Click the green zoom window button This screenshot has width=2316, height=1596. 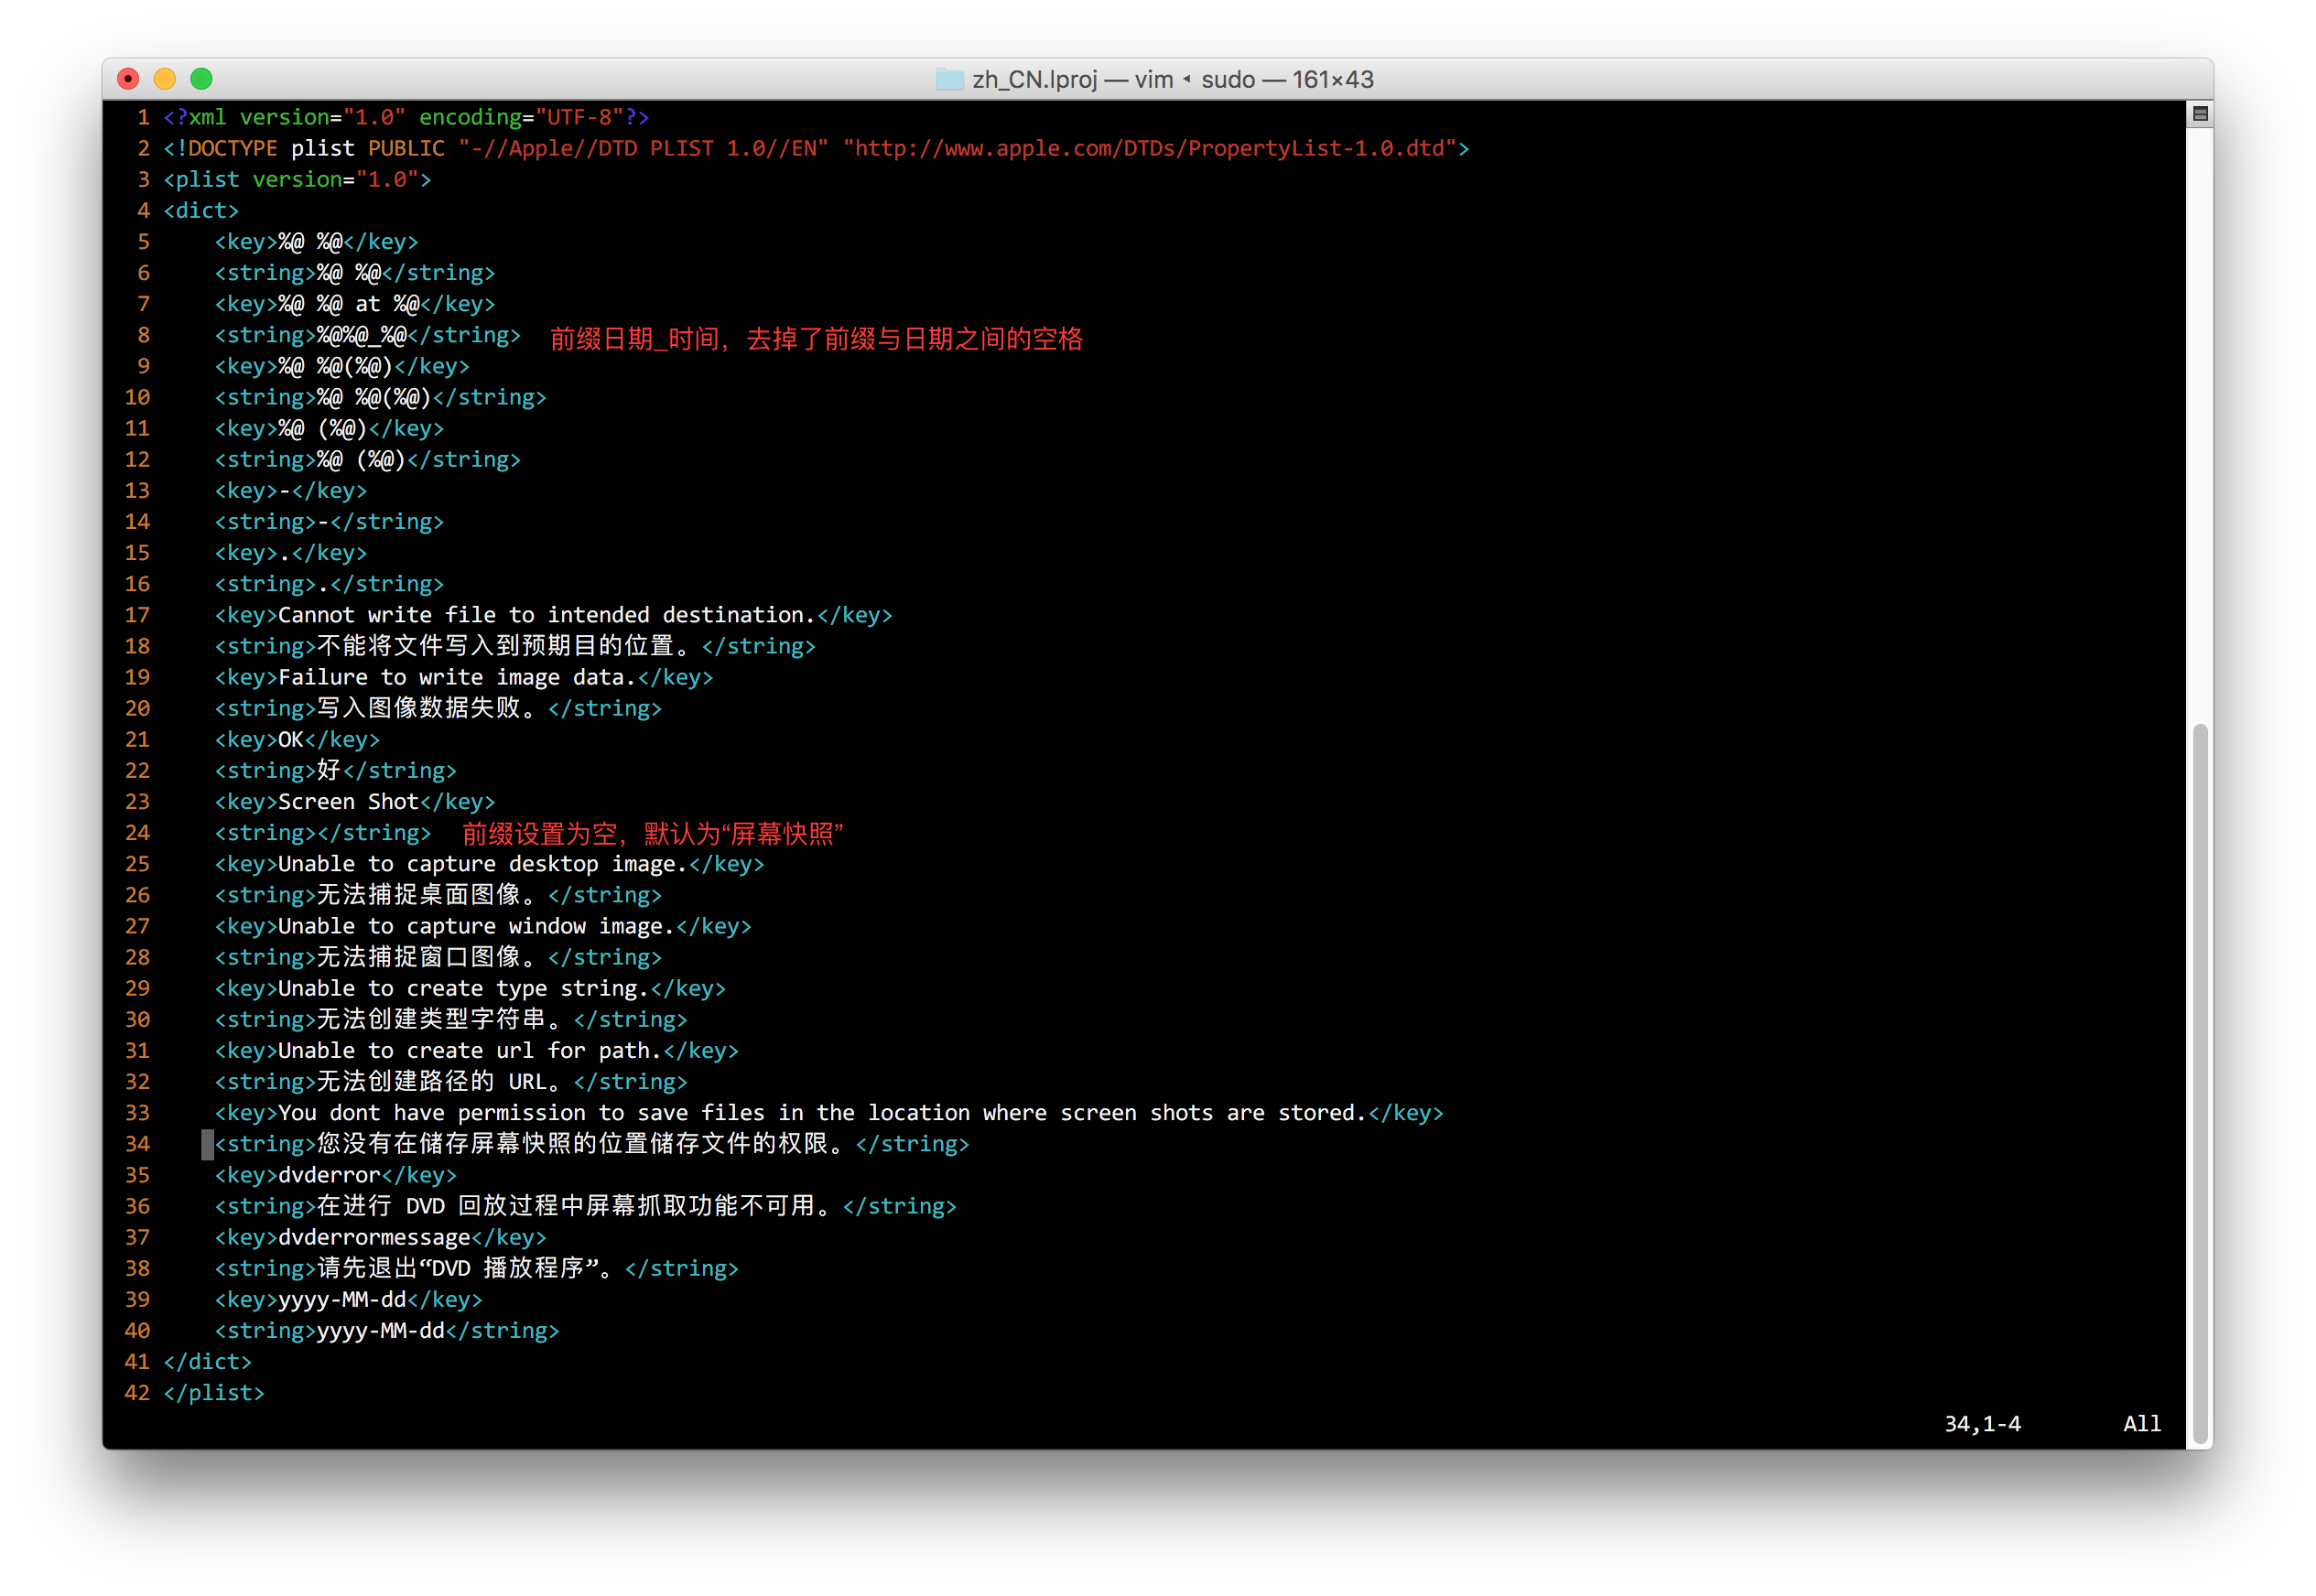201,79
